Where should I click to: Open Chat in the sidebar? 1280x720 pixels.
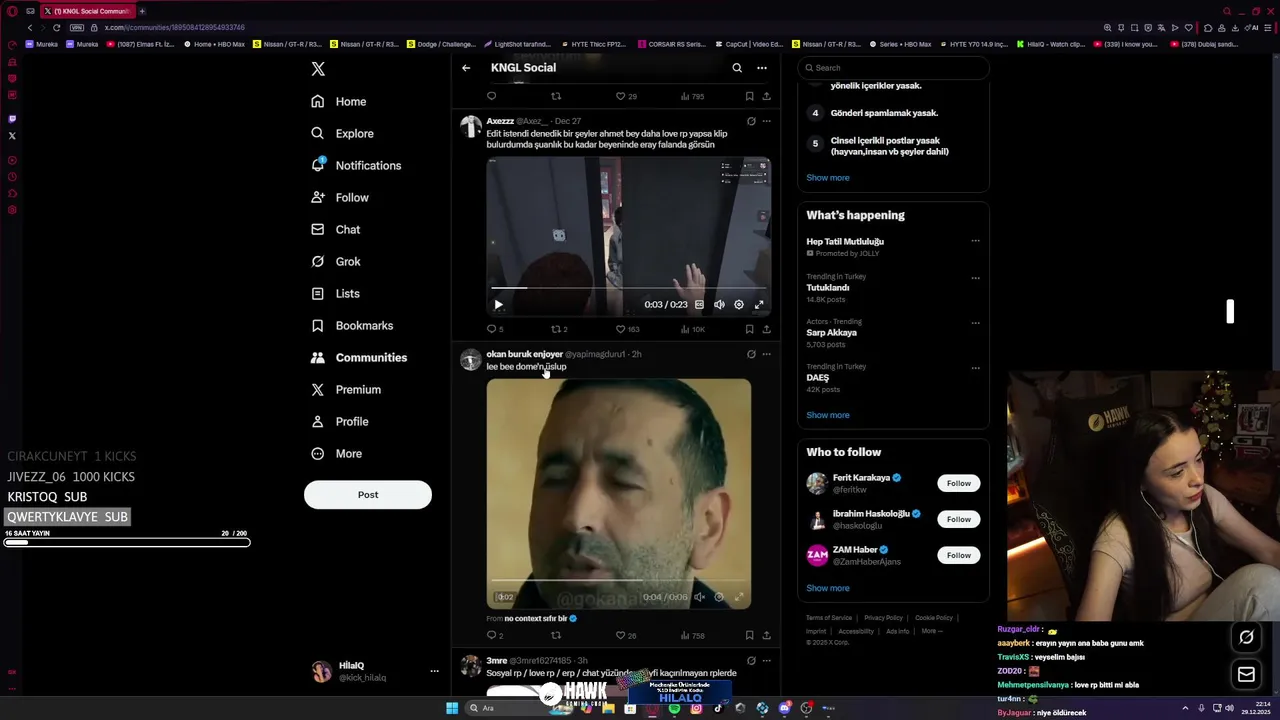(x=336, y=229)
